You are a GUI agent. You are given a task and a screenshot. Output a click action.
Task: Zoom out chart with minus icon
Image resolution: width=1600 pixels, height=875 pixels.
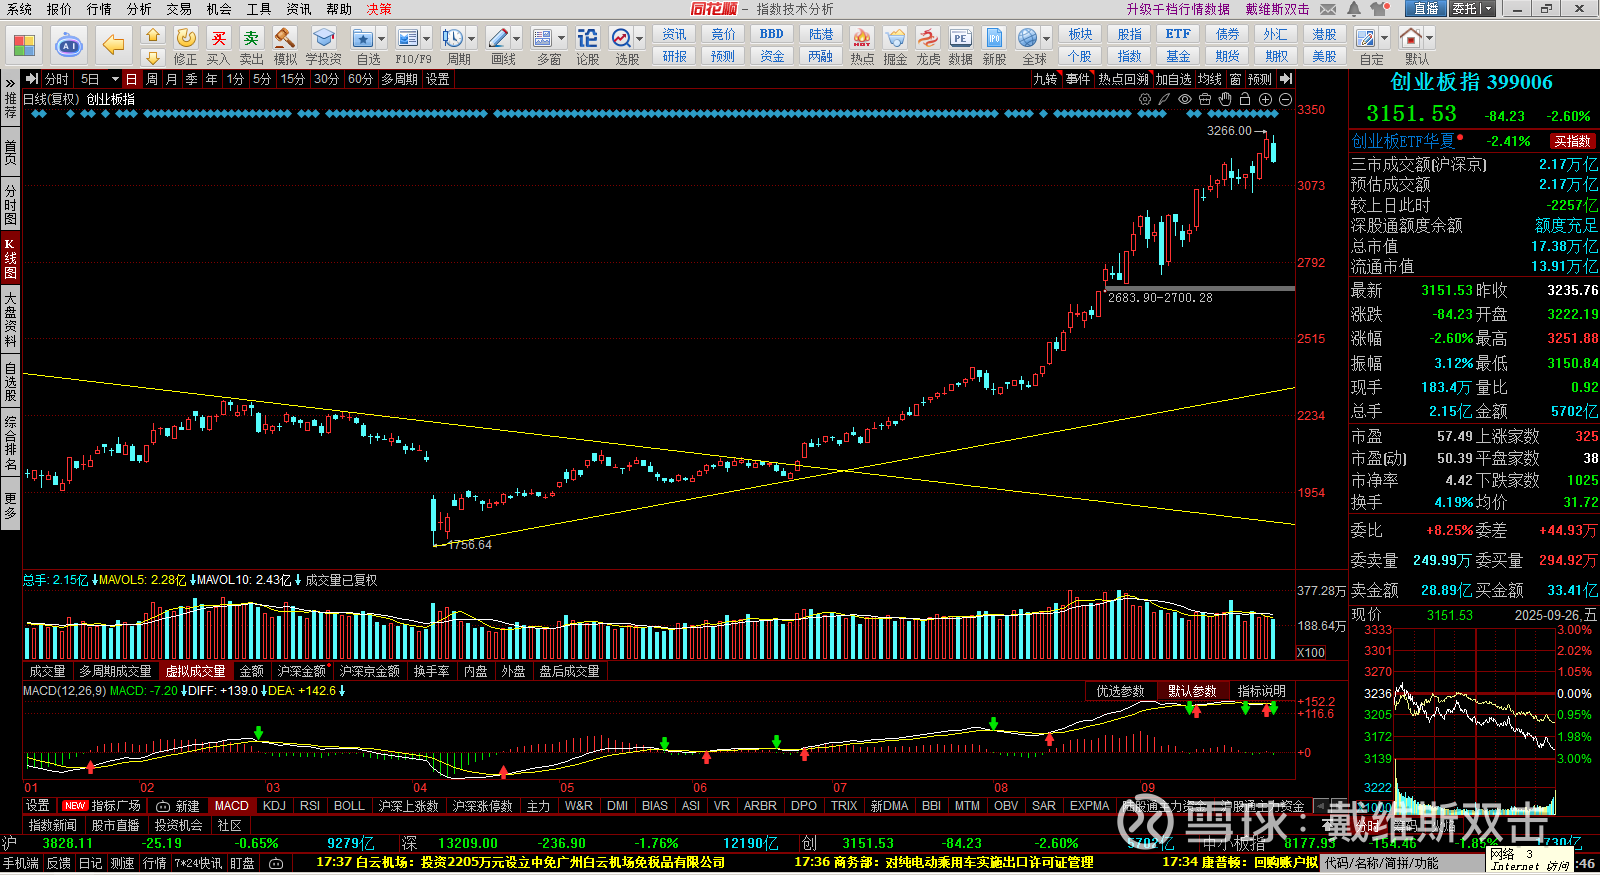(1285, 99)
